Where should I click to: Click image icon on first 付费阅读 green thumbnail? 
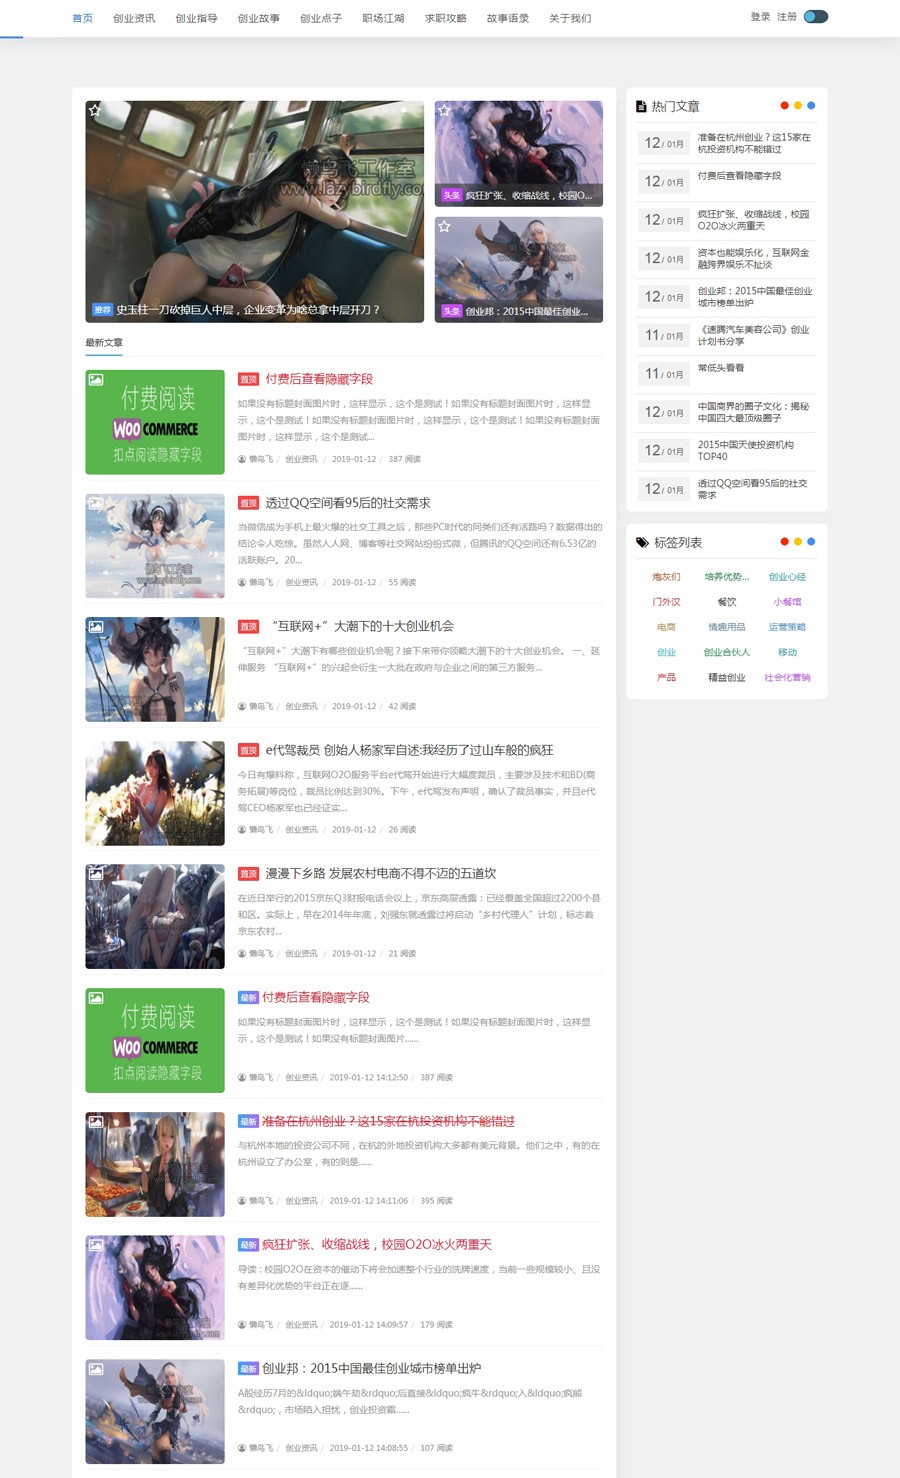(x=95, y=379)
